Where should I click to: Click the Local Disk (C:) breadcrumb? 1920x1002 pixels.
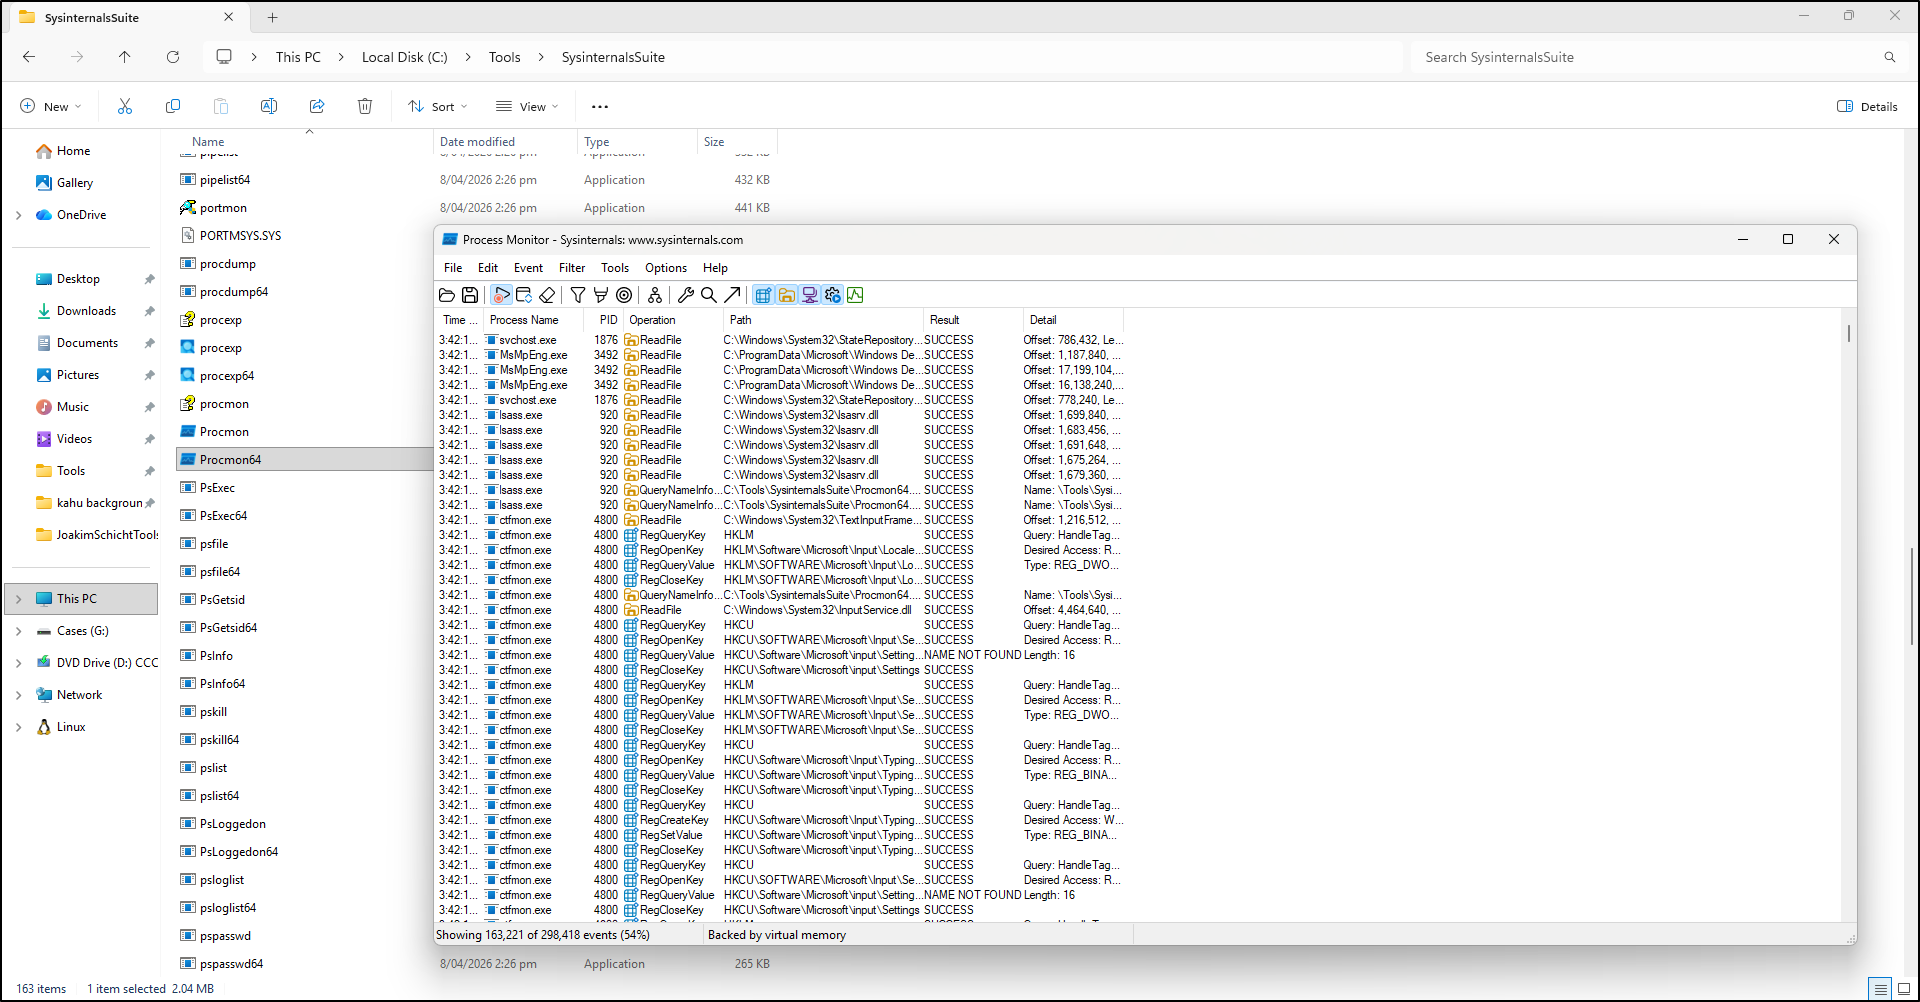point(404,57)
